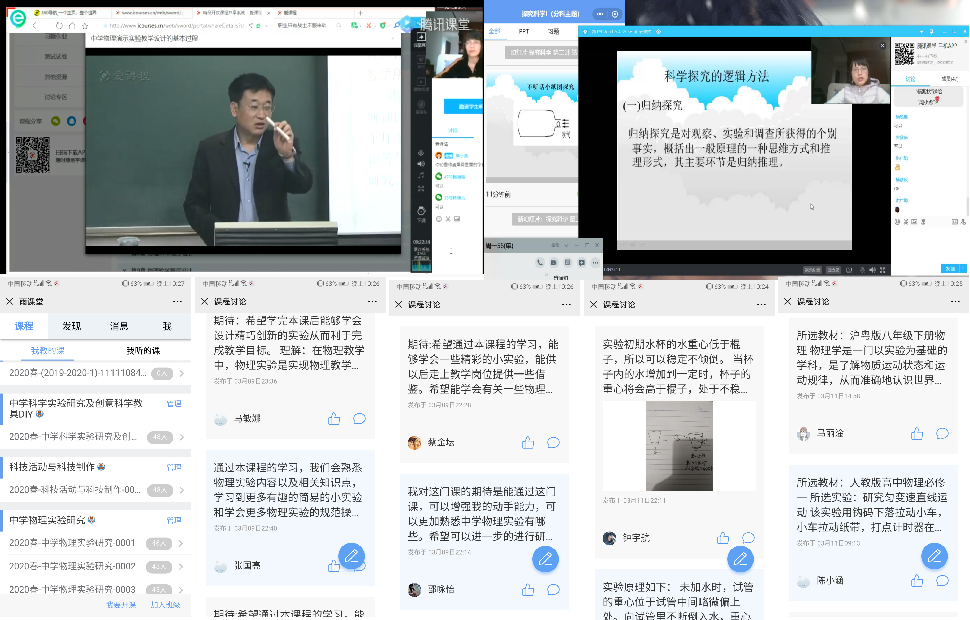The width and height of the screenshot is (970, 620).
Task: Like 马羽徐's discussion post
Action: (917, 433)
